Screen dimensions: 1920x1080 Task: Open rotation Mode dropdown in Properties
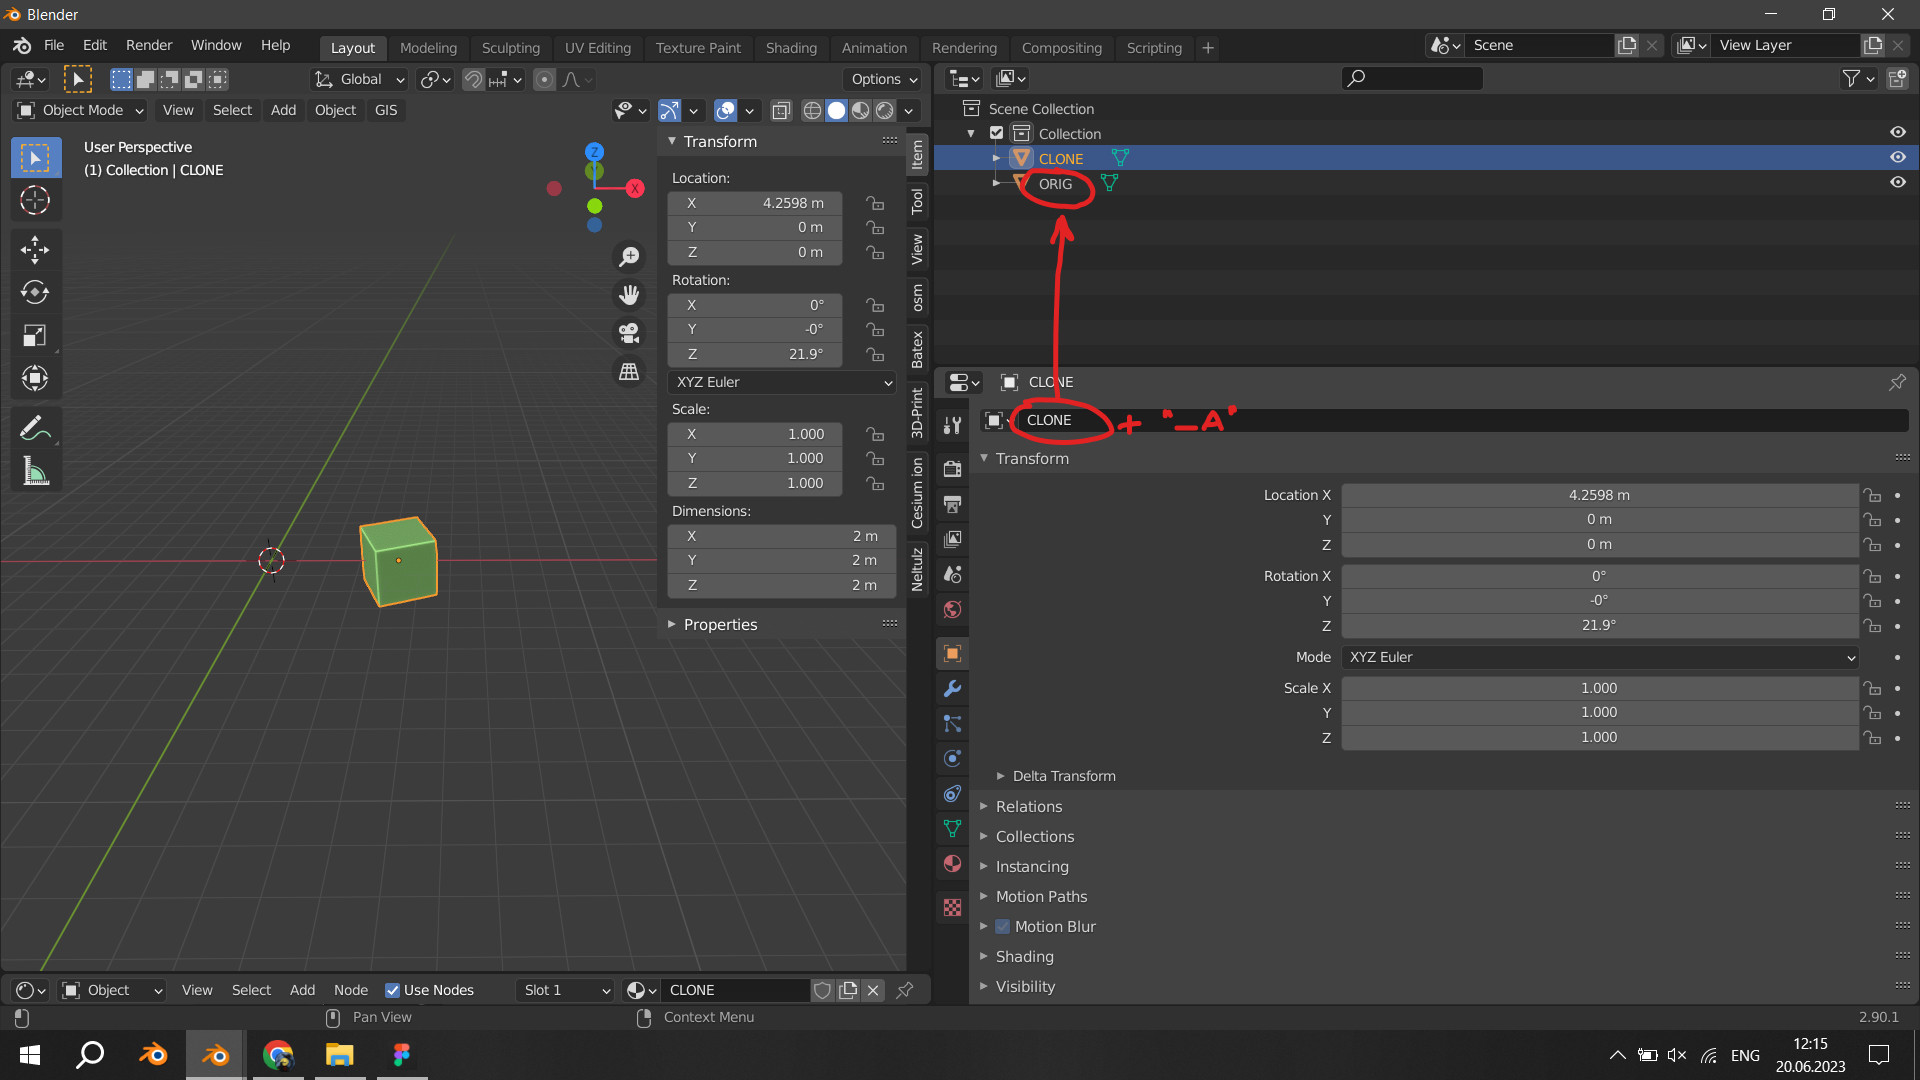click(1600, 657)
